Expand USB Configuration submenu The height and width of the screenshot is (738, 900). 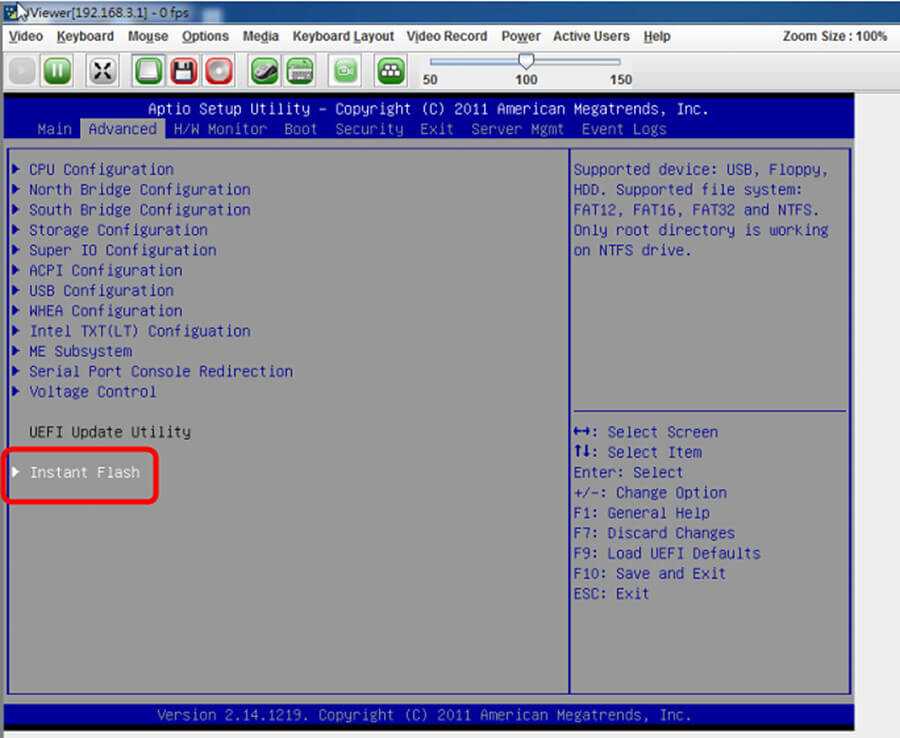click(x=100, y=291)
